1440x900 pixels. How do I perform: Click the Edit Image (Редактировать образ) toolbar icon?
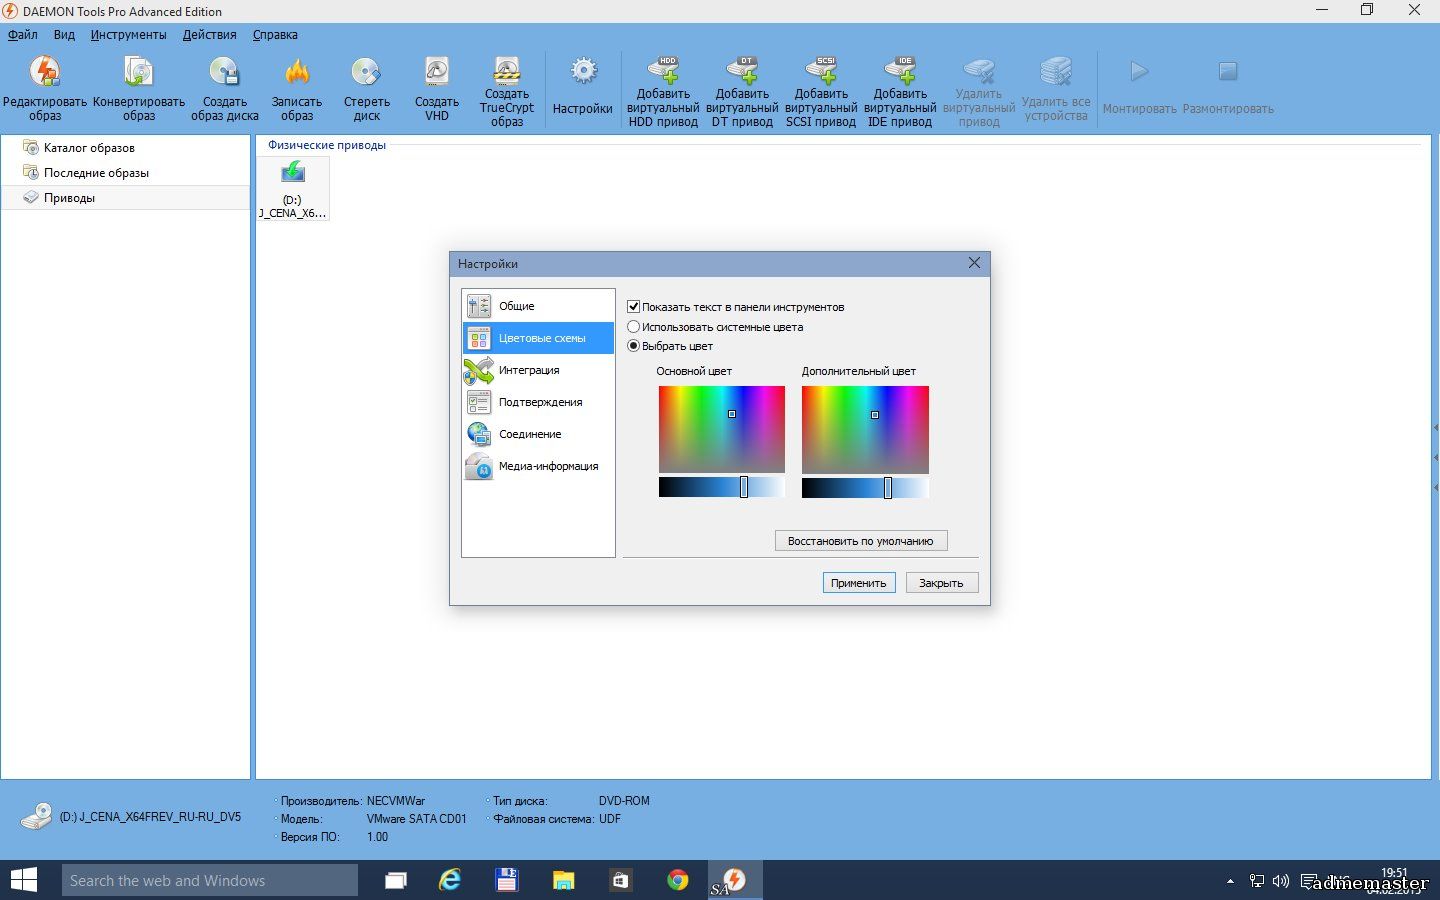45,73
